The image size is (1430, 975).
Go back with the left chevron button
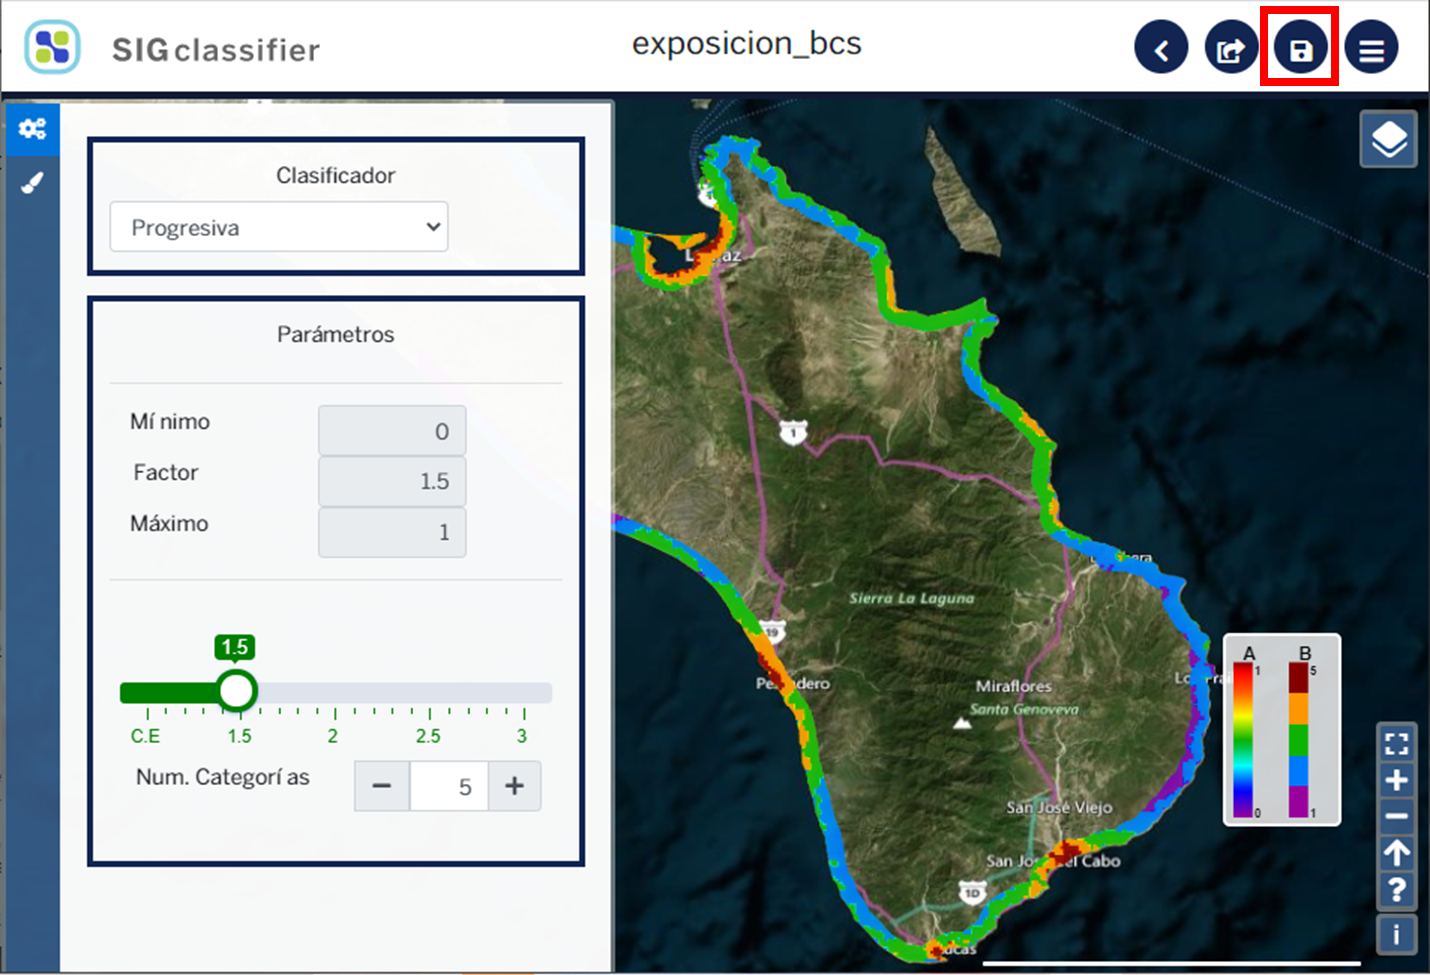1161,47
